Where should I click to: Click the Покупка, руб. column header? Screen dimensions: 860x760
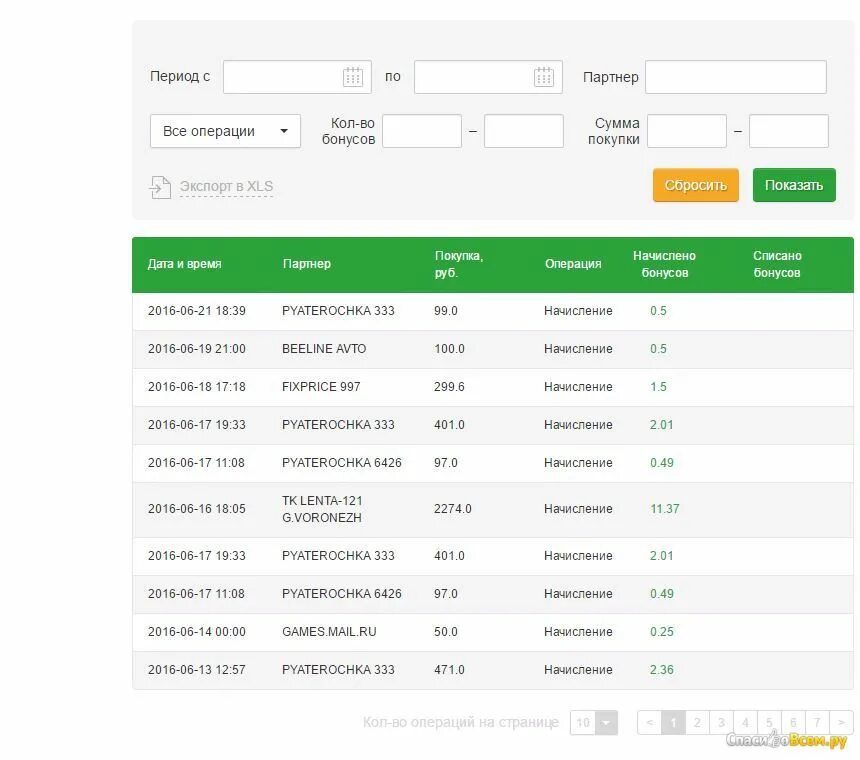[459, 264]
